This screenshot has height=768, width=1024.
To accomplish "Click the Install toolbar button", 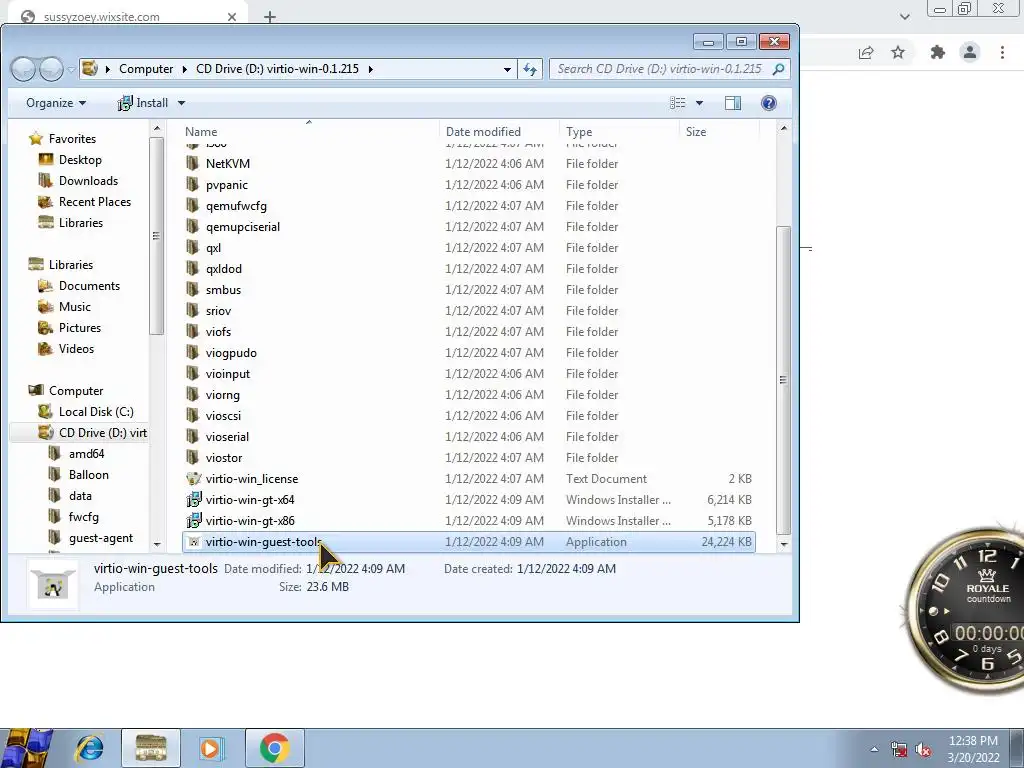I will point(144,103).
